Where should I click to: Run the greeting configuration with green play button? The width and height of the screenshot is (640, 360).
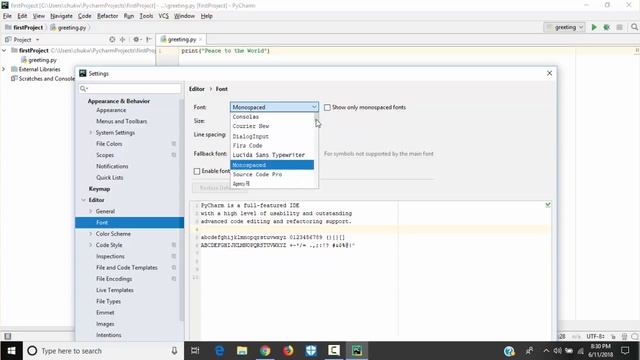(594, 27)
